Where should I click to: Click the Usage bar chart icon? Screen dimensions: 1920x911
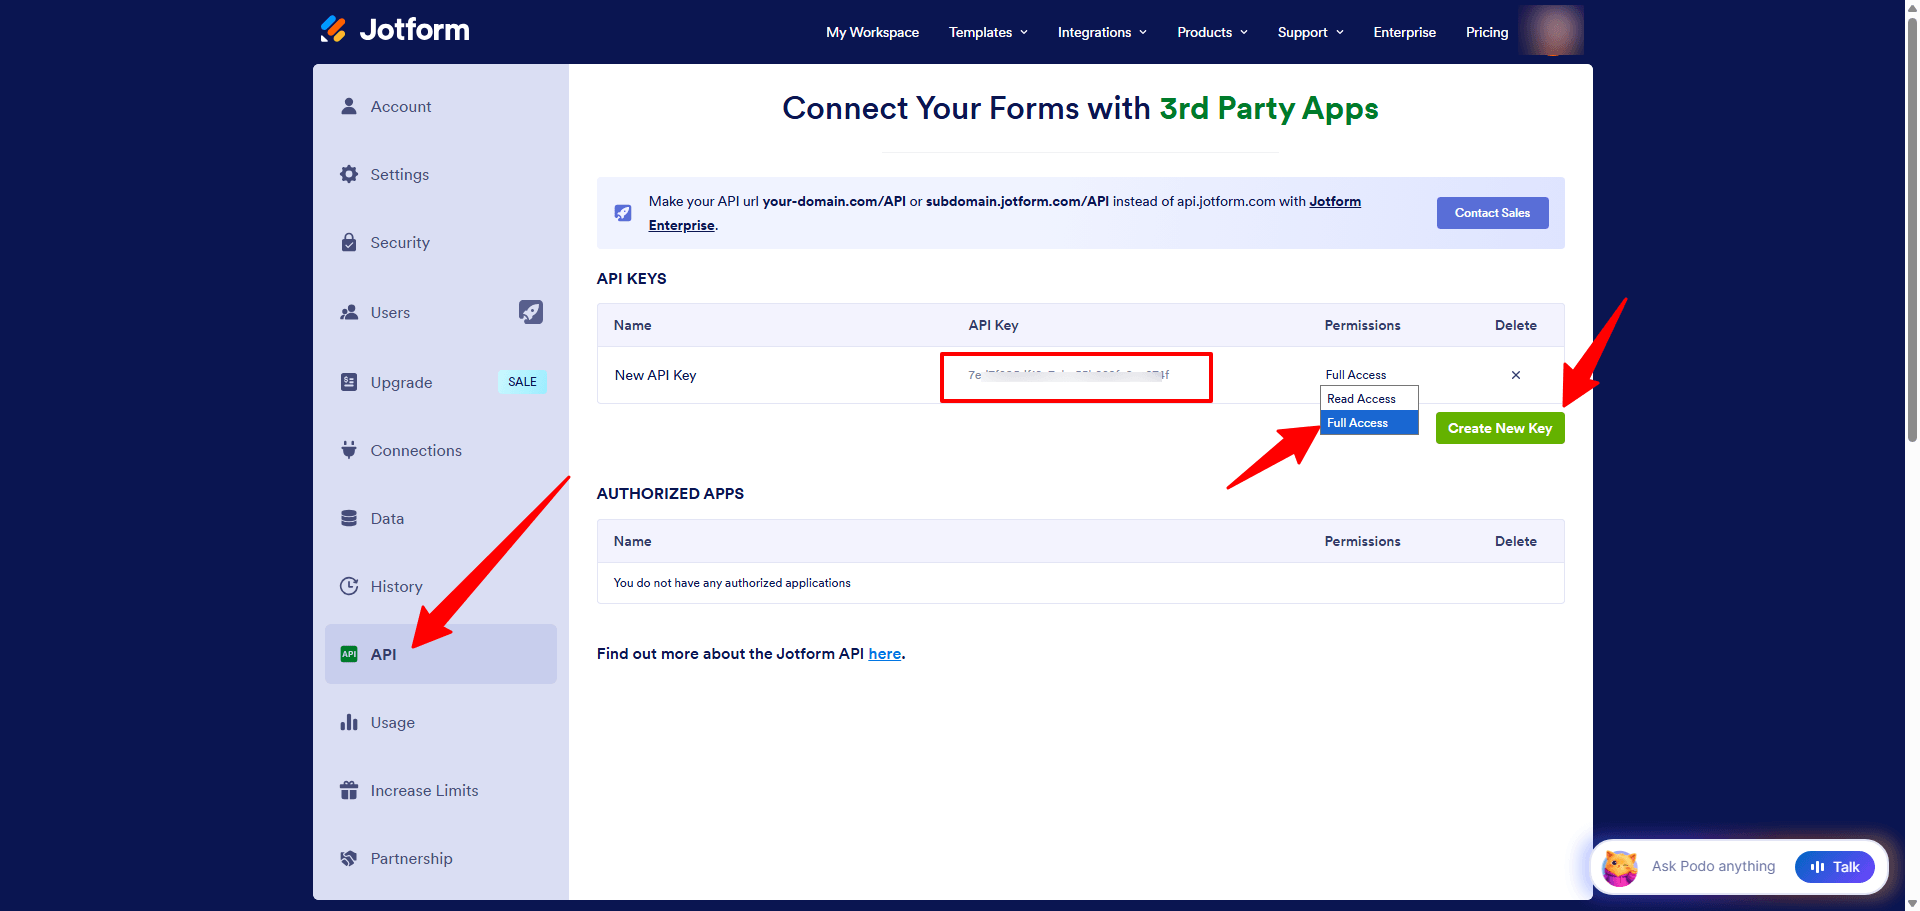coord(349,722)
